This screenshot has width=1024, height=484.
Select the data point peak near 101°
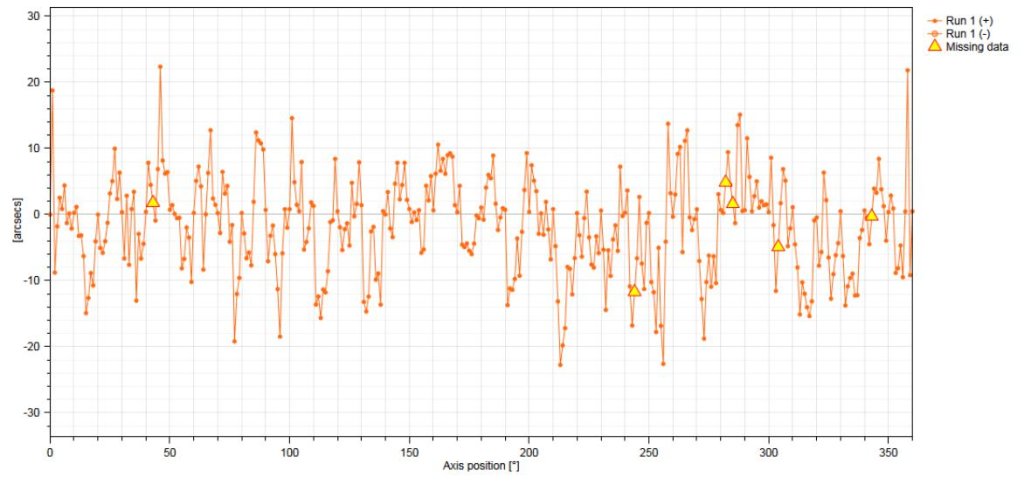click(292, 118)
